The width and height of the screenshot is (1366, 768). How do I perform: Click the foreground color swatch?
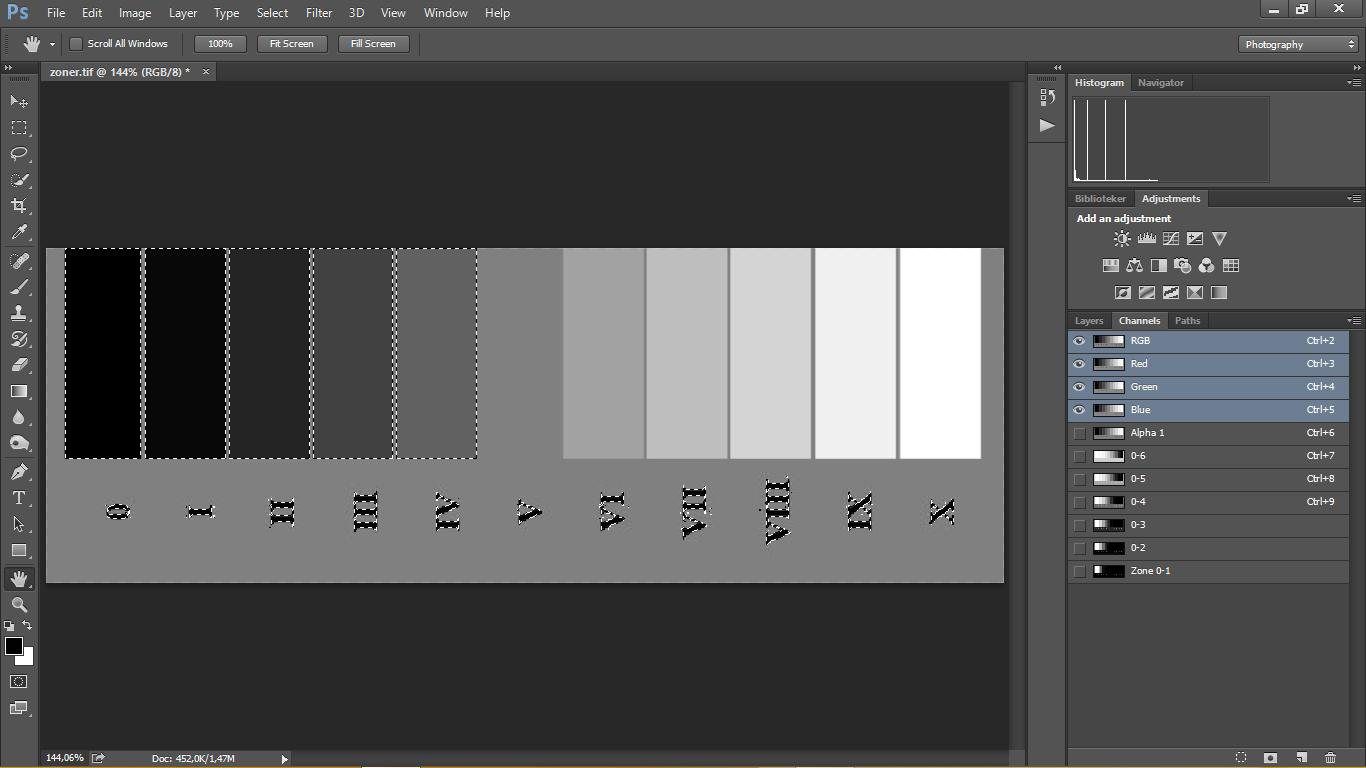(14, 646)
